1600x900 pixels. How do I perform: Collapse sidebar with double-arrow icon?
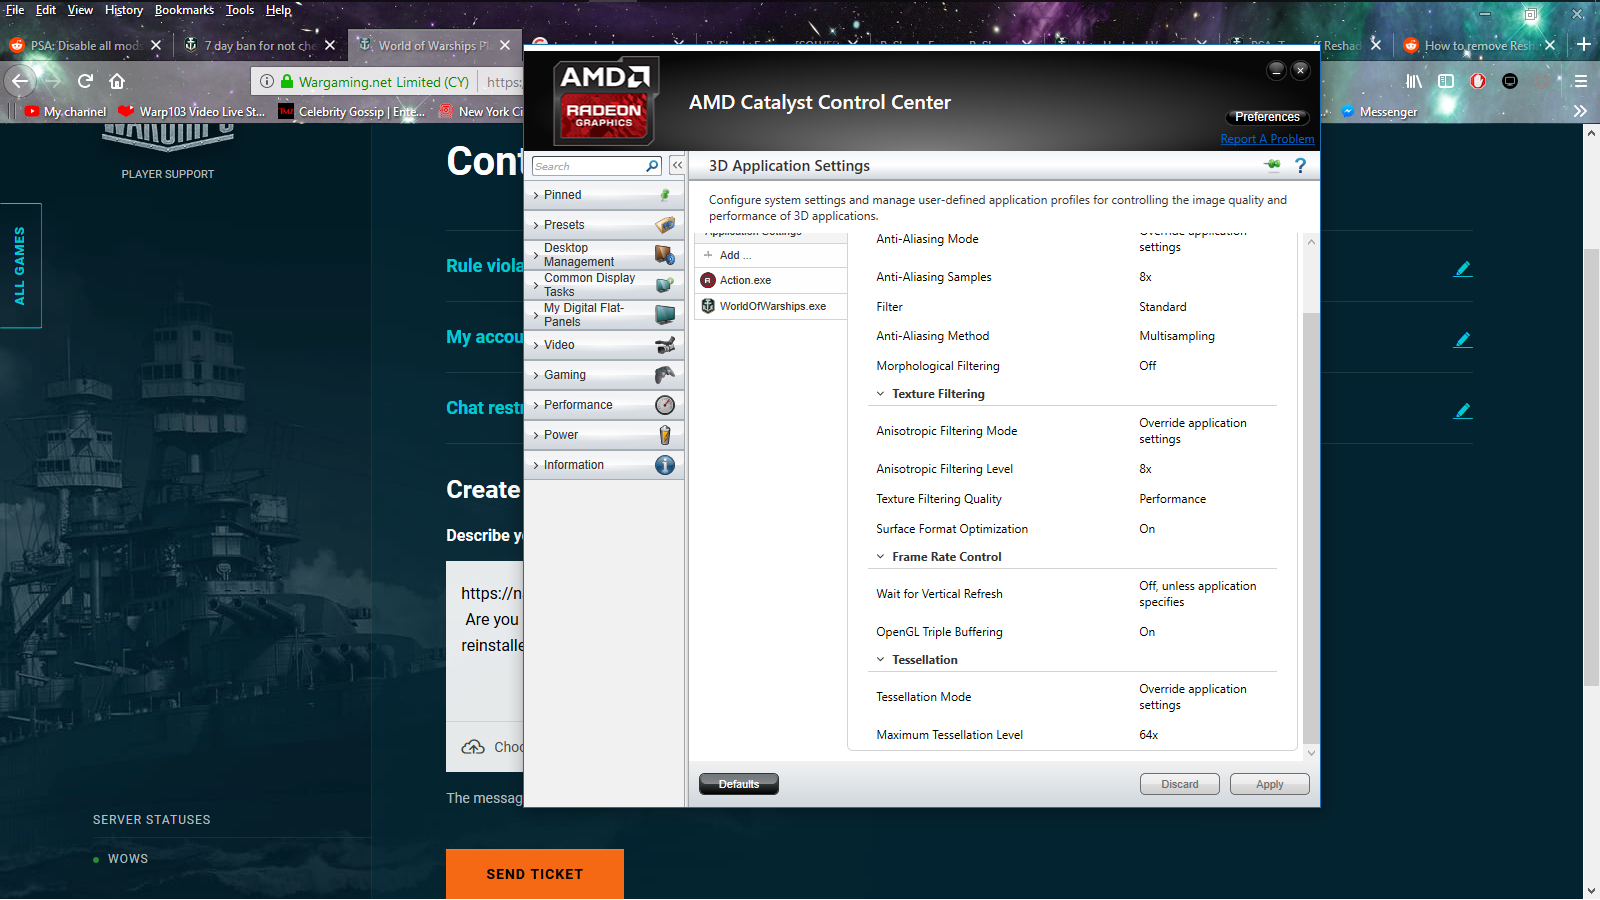coord(677,166)
